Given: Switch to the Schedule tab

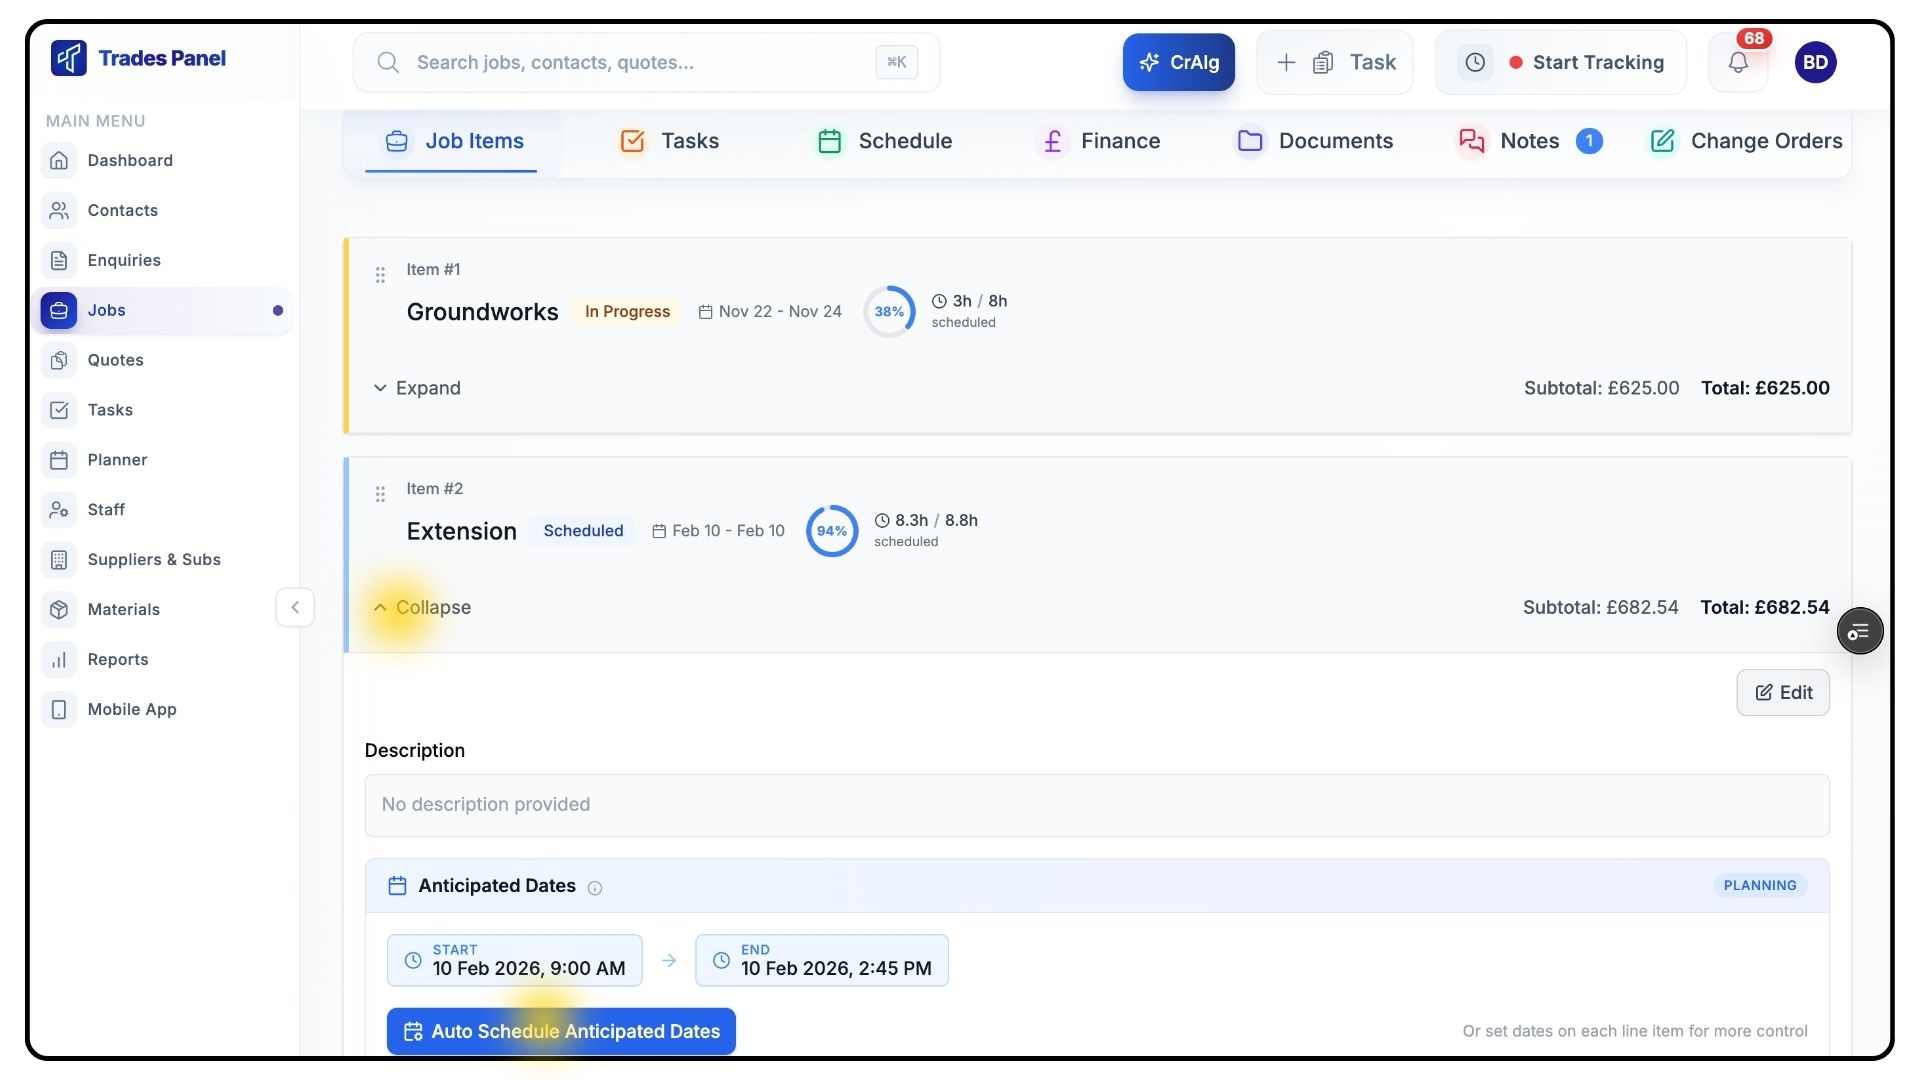Looking at the screenshot, I should 884,141.
